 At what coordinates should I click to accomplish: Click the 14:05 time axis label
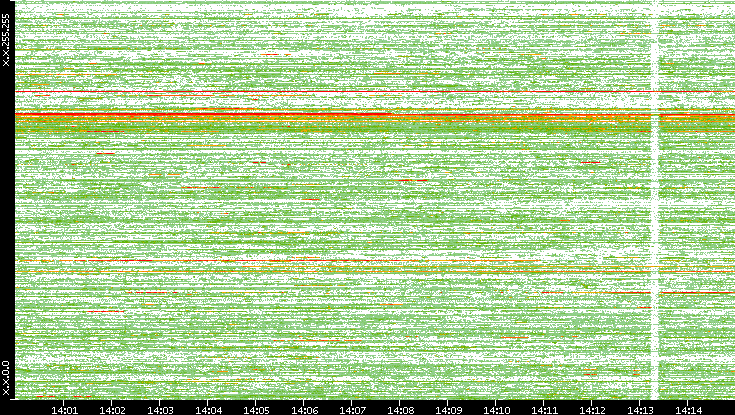click(x=255, y=410)
